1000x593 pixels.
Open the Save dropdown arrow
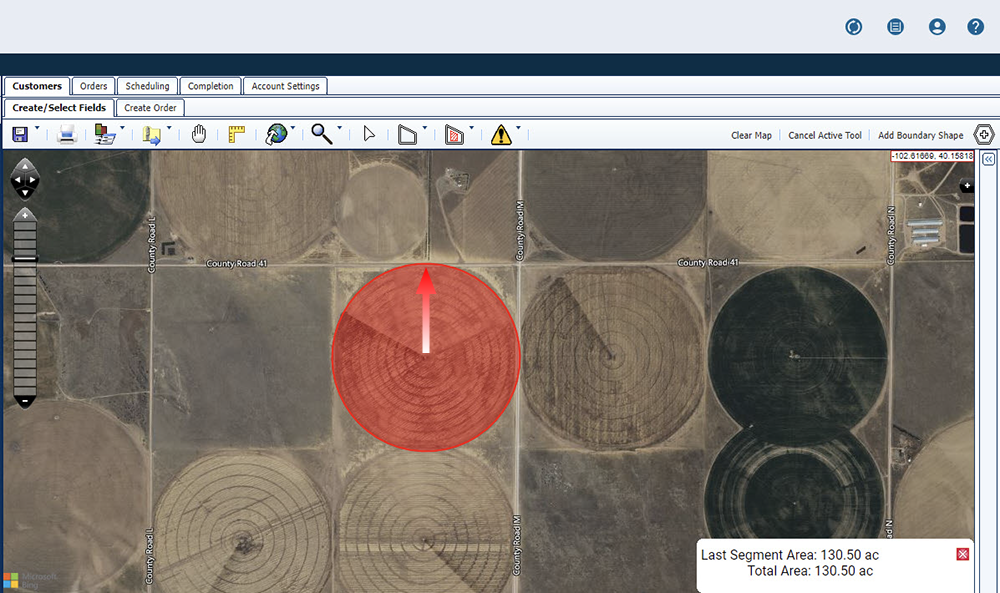point(37,128)
